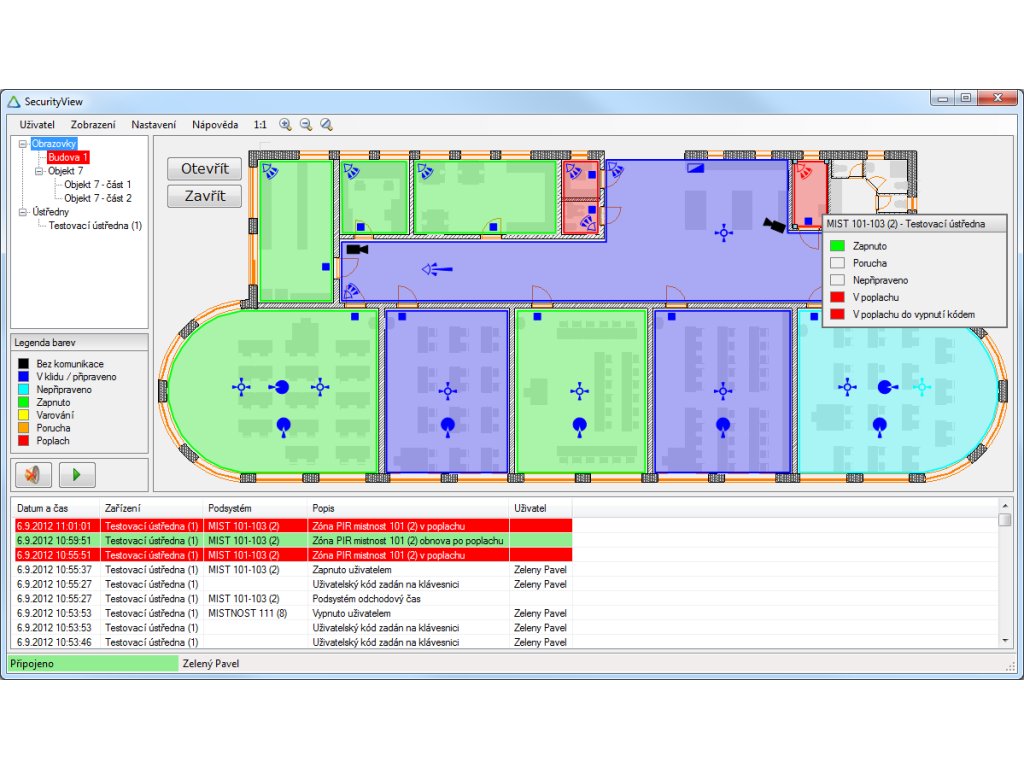Image resolution: width=1024 pixels, height=768 pixels.
Task: Click the black Bez komunikace legend swatch
Action: click(24, 364)
